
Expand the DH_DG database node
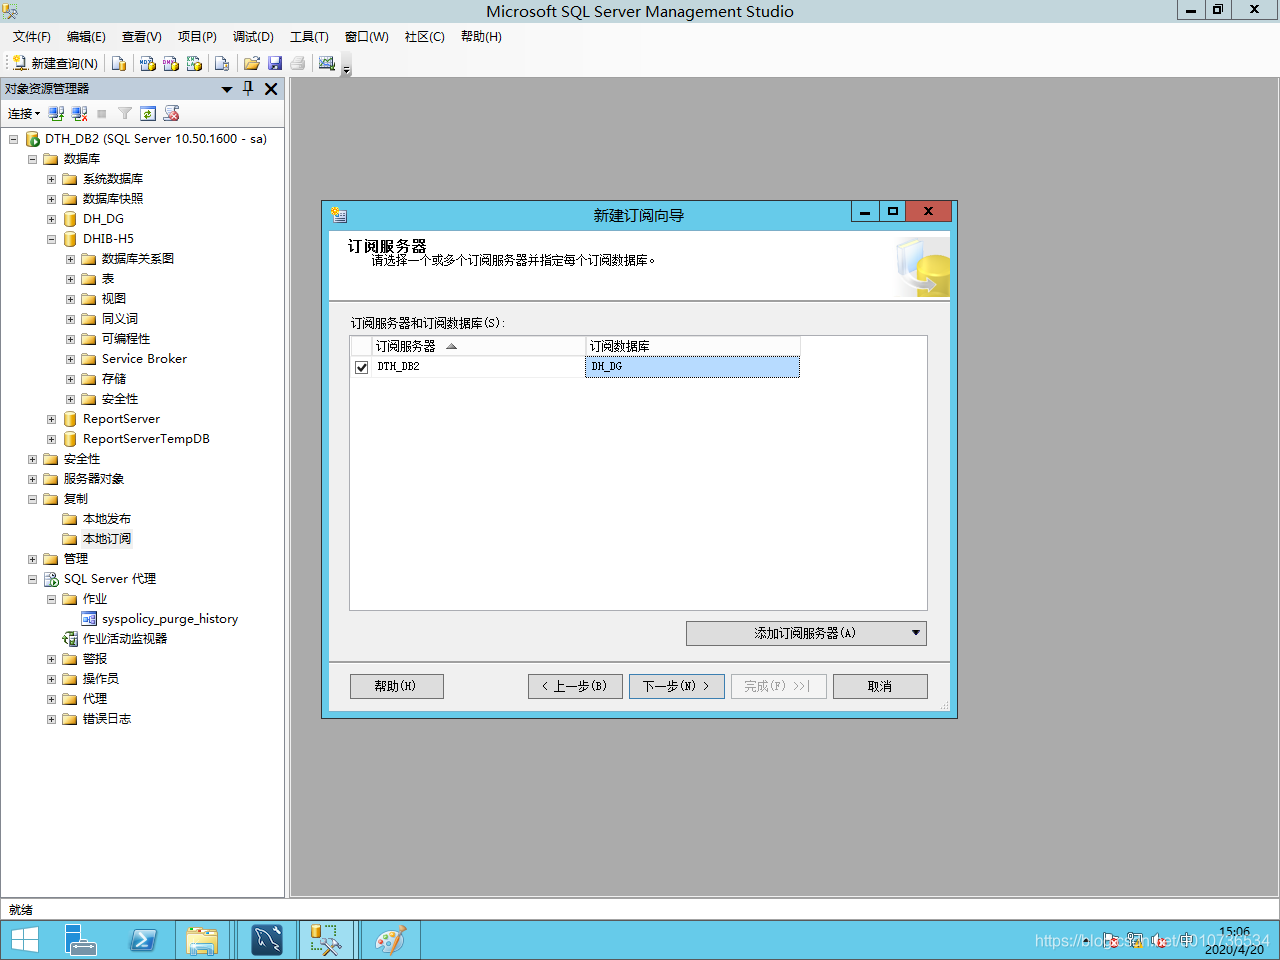(x=51, y=219)
